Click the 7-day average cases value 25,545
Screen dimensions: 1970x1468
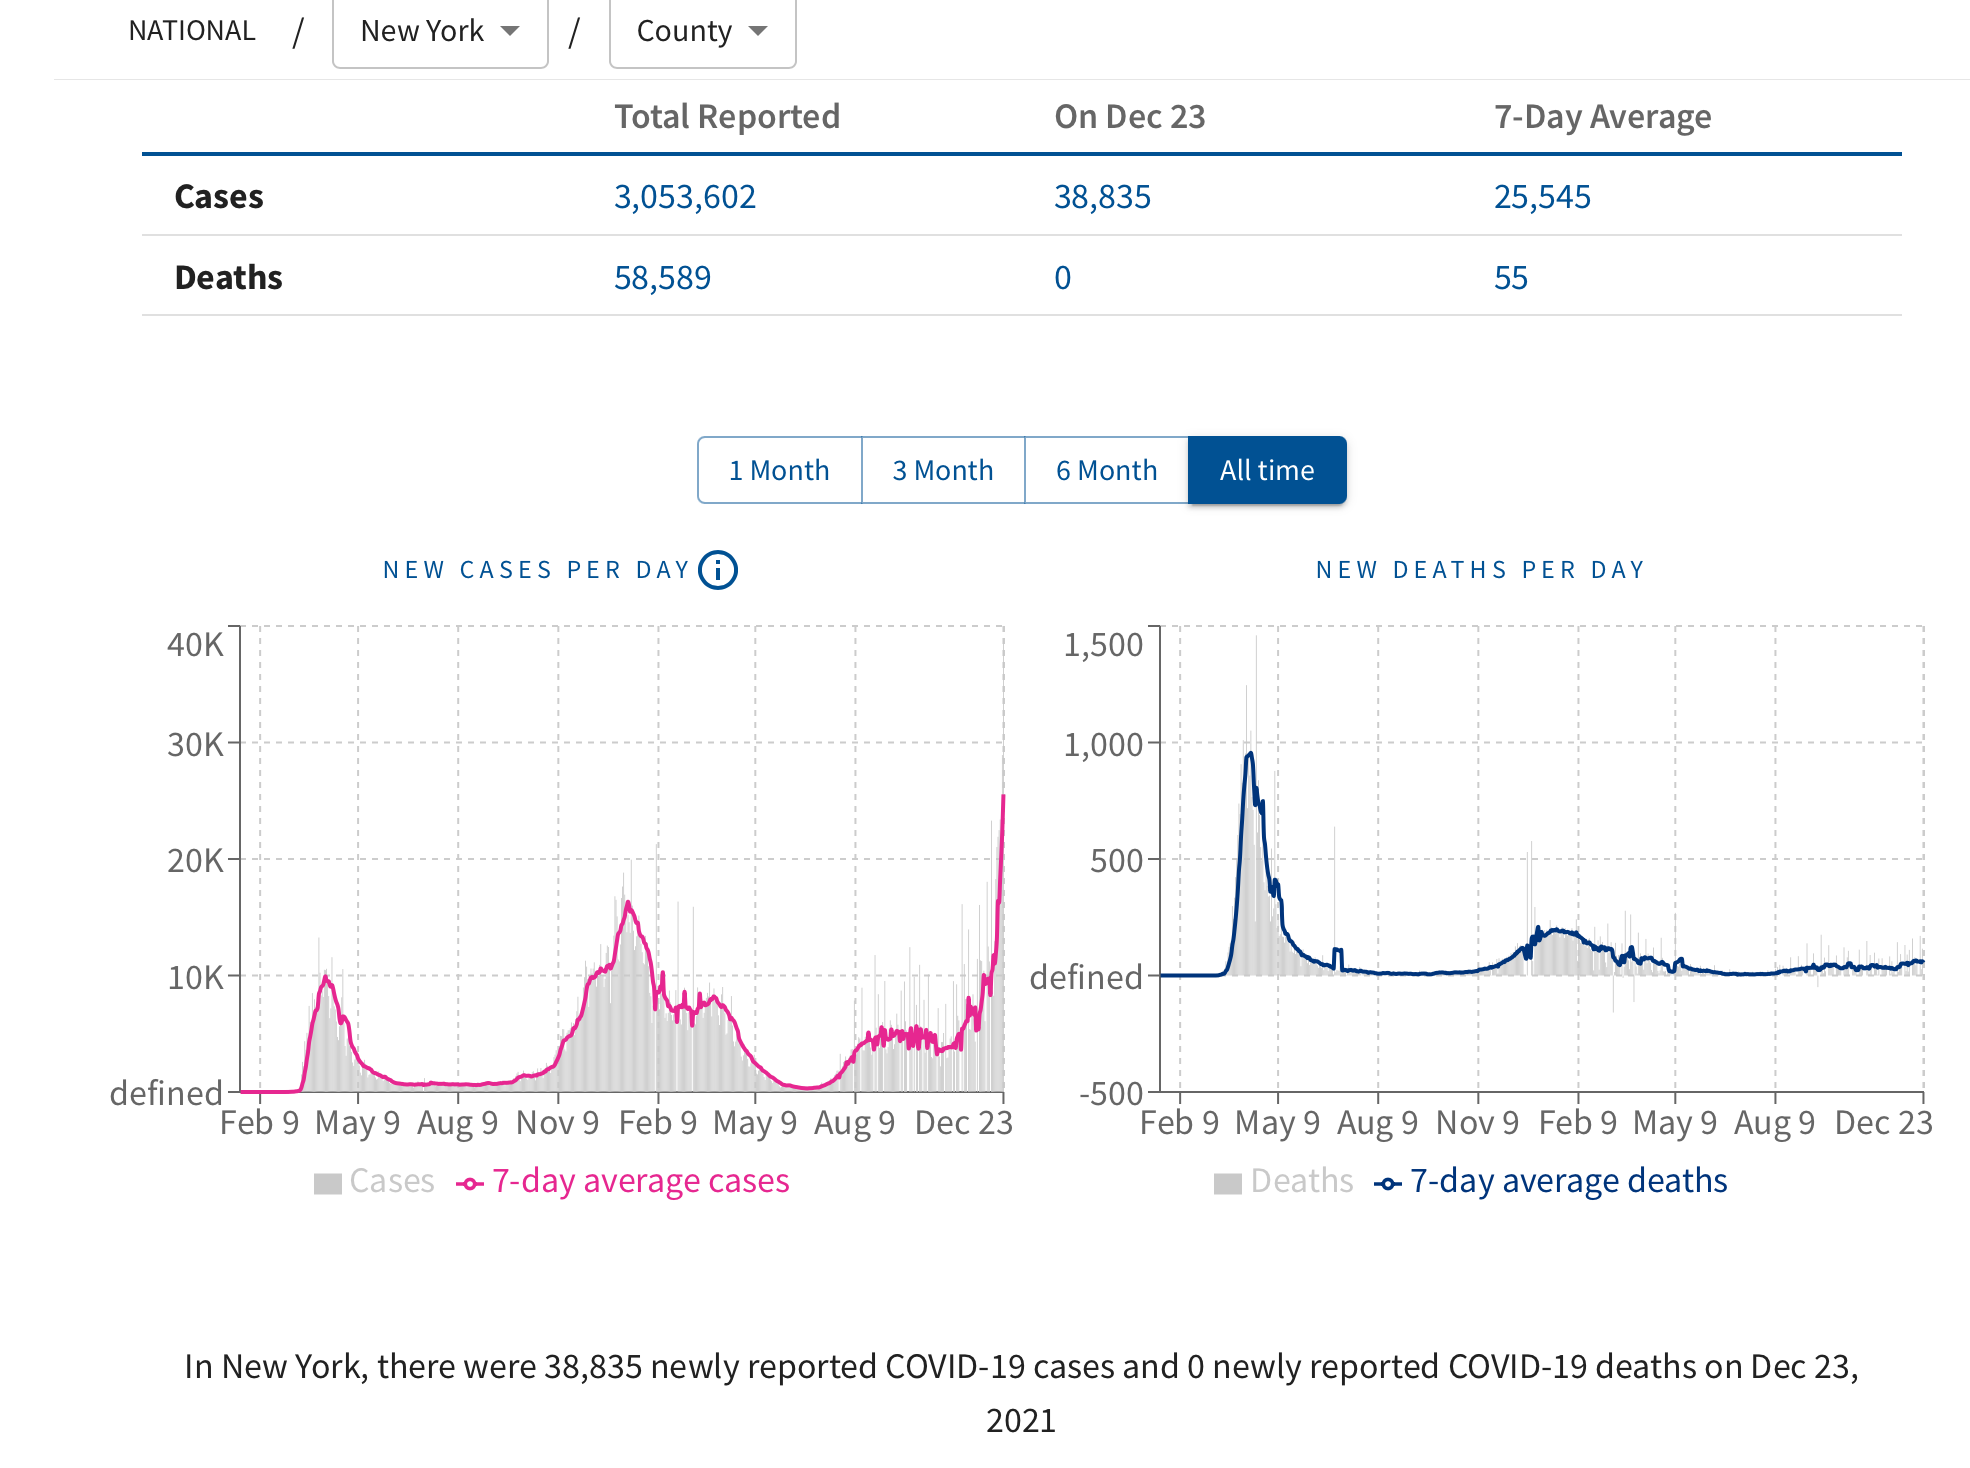[1542, 197]
